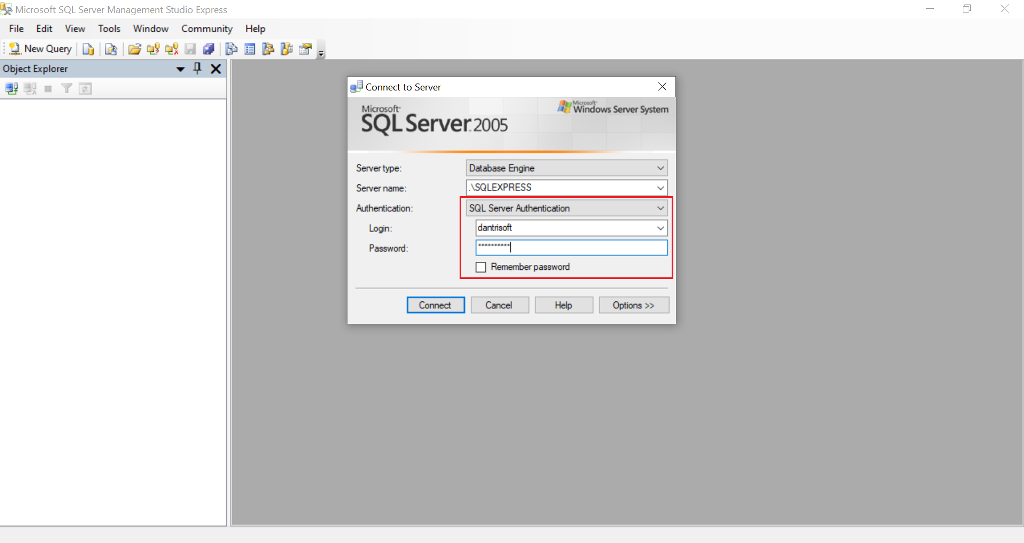The height and width of the screenshot is (543, 1024).
Task: Click the Connect icon in Object Explorer
Action: (x=11, y=88)
